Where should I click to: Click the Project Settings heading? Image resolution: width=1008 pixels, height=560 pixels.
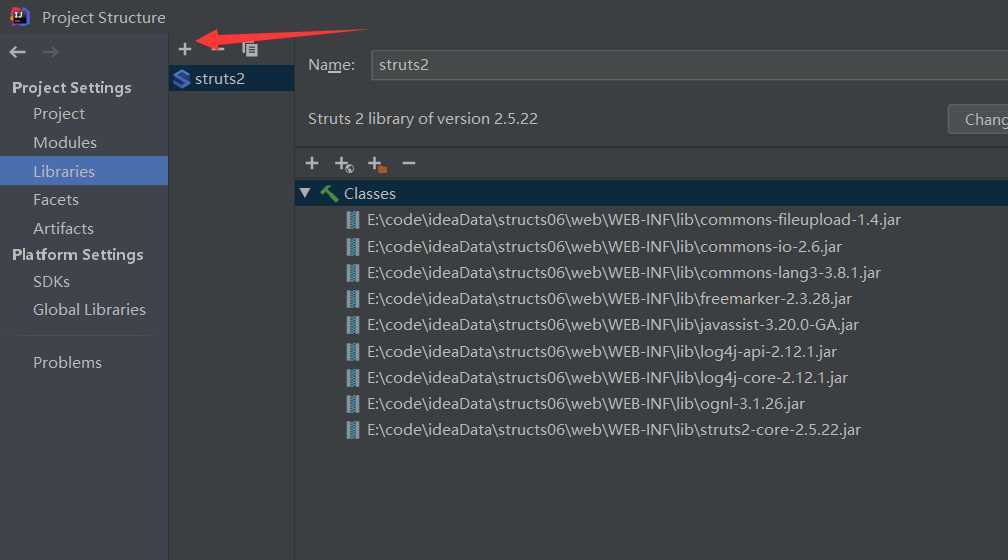[71, 87]
